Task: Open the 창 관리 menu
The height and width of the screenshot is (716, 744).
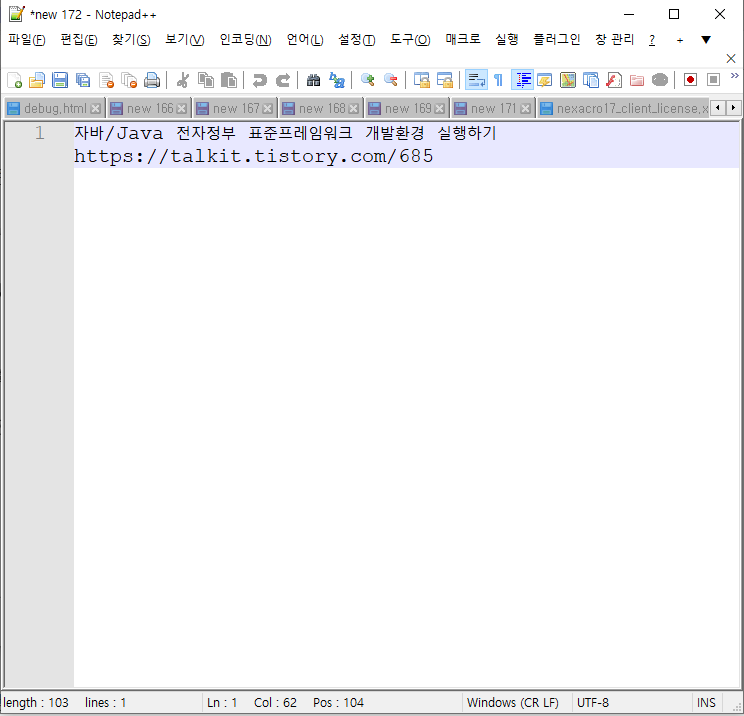Action: pyautogui.click(x=614, y=39)
